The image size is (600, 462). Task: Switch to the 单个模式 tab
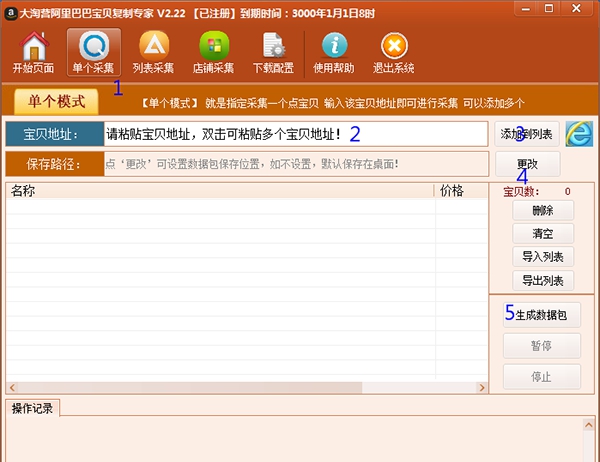click(x=57, y=102)
